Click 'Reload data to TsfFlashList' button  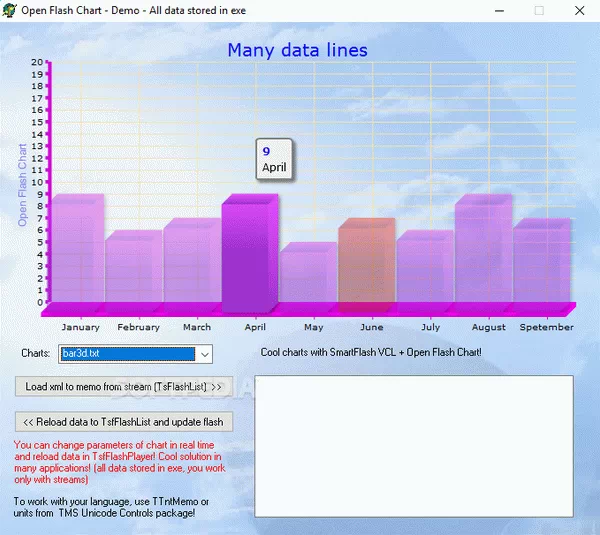(x=124, y=421)
